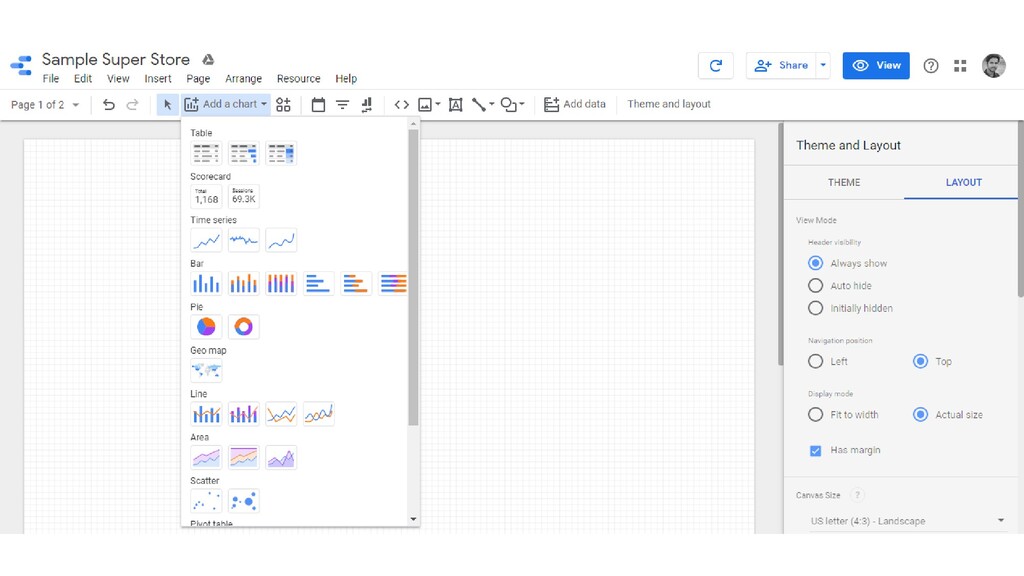Select Initially hidden header option

click(x=815, y=308)
